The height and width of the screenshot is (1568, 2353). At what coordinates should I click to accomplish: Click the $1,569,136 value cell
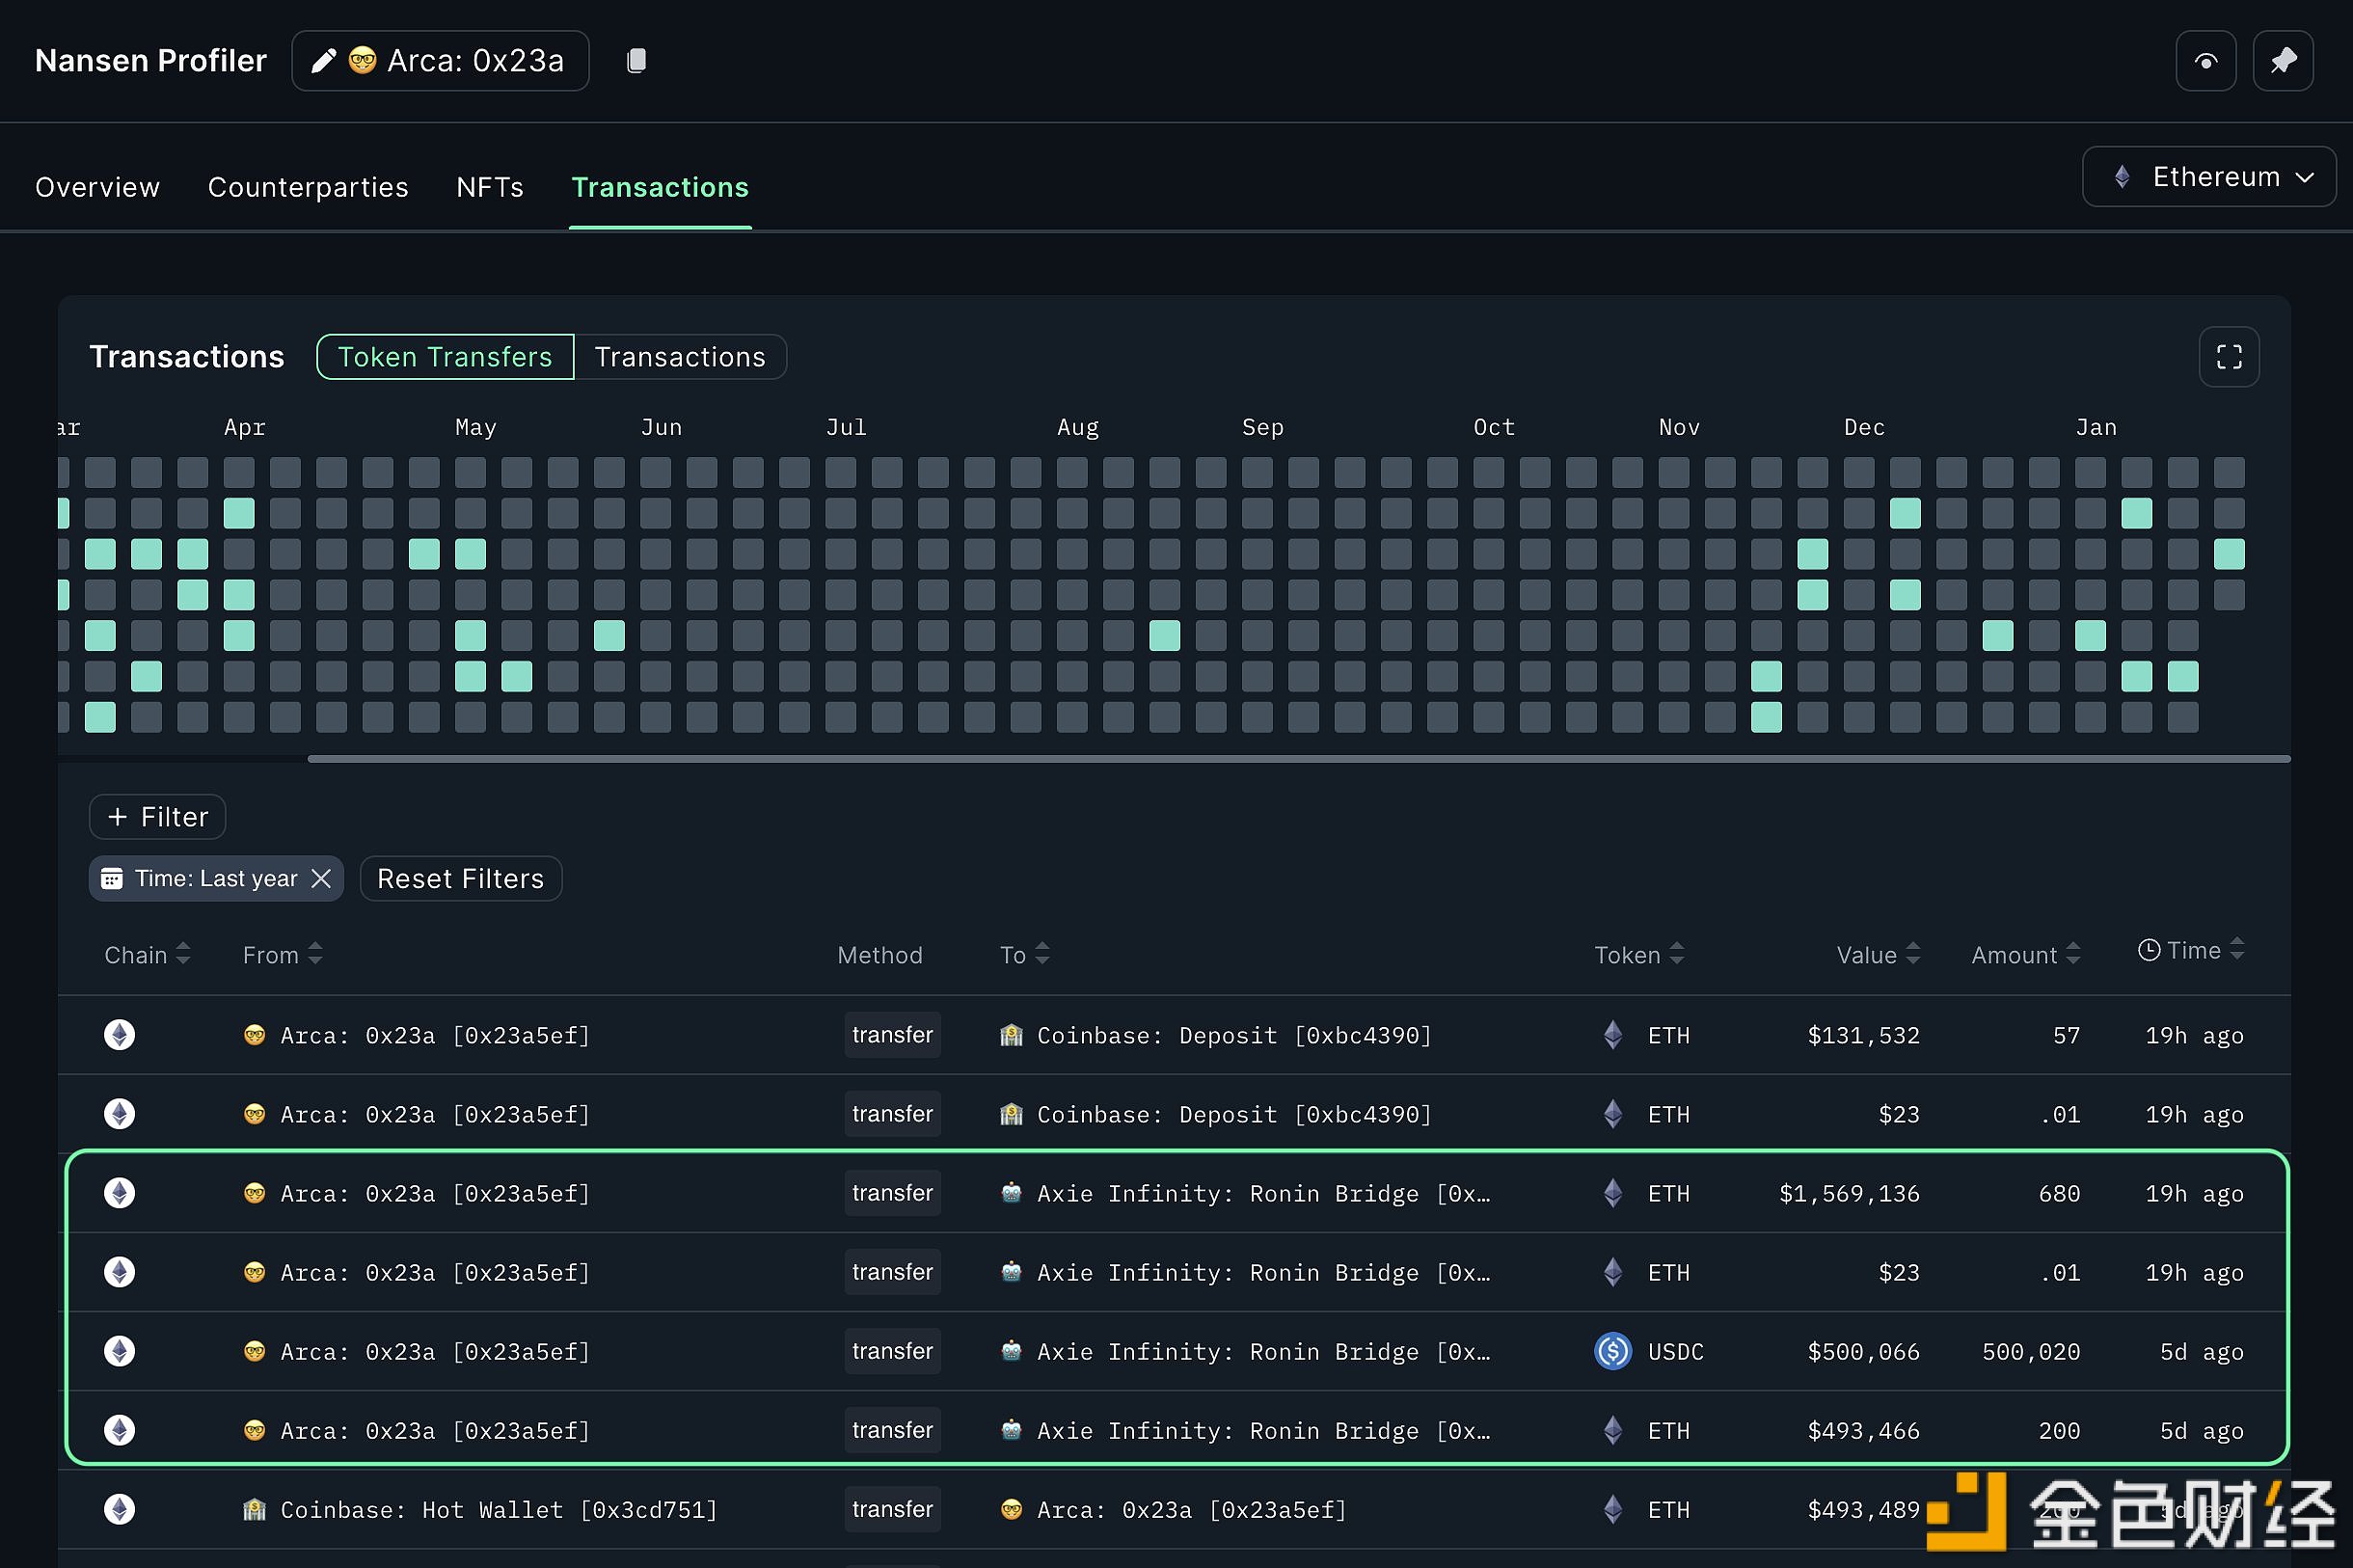point(1849,1193)
